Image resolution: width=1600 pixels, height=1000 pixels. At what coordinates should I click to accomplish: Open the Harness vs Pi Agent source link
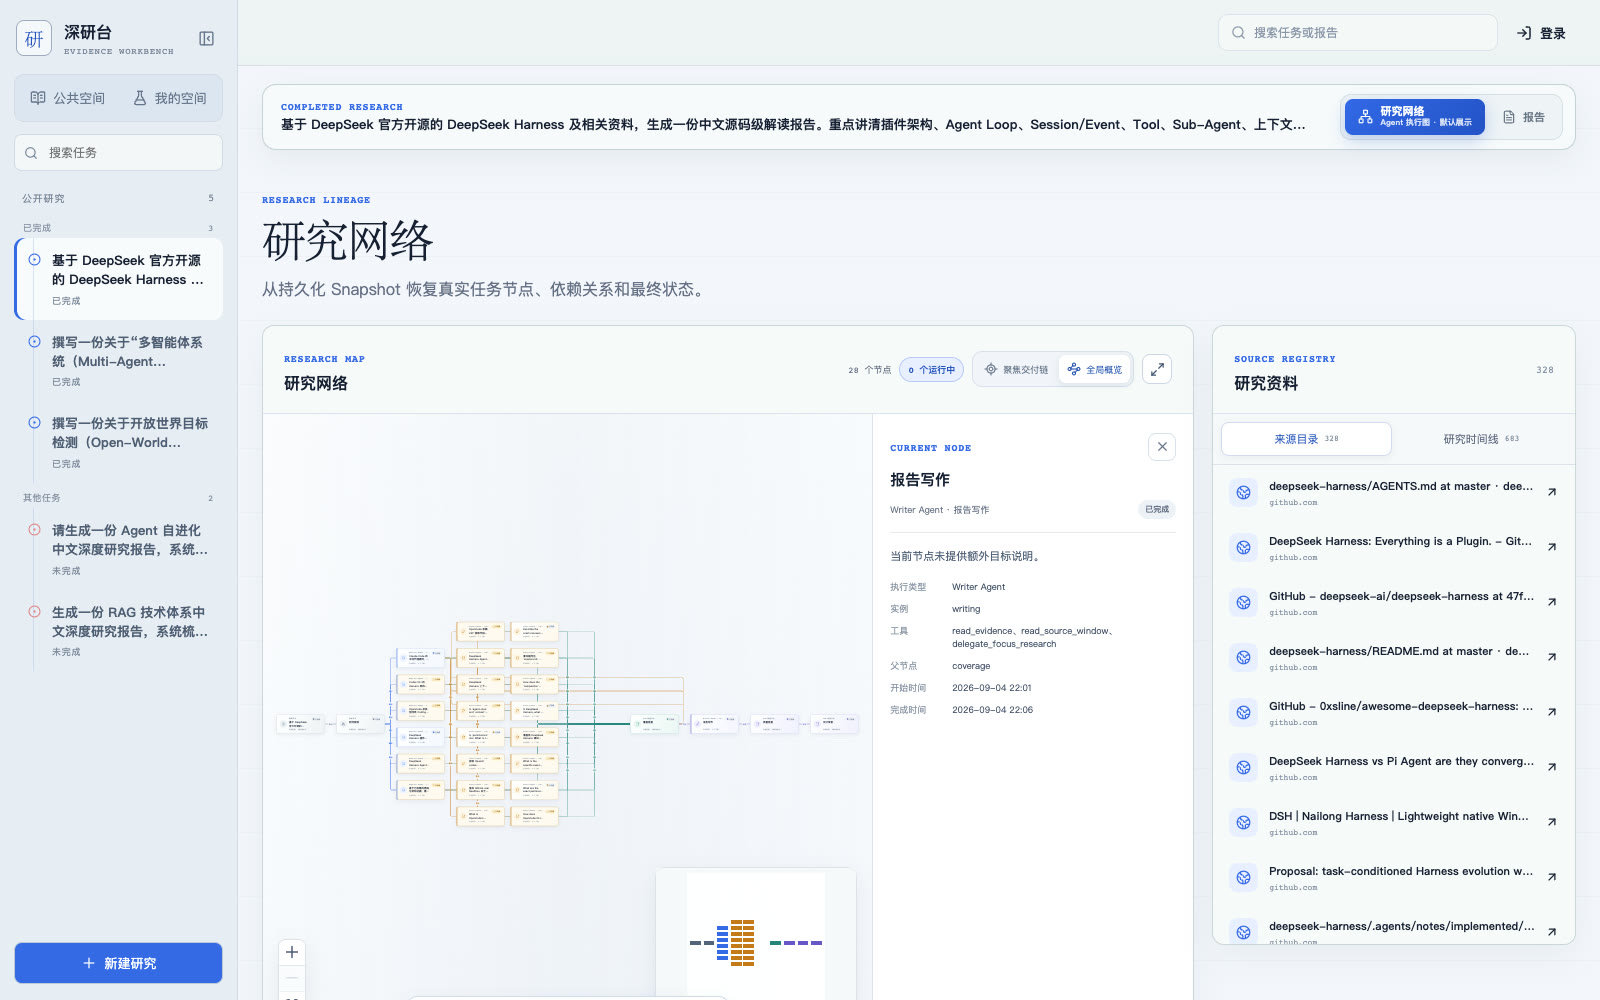pos(1400,761)
